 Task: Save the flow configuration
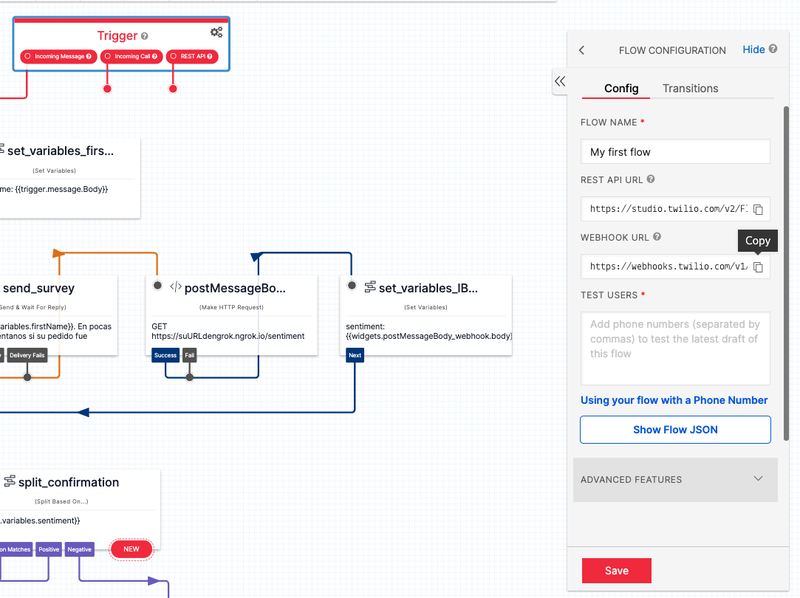616,570
